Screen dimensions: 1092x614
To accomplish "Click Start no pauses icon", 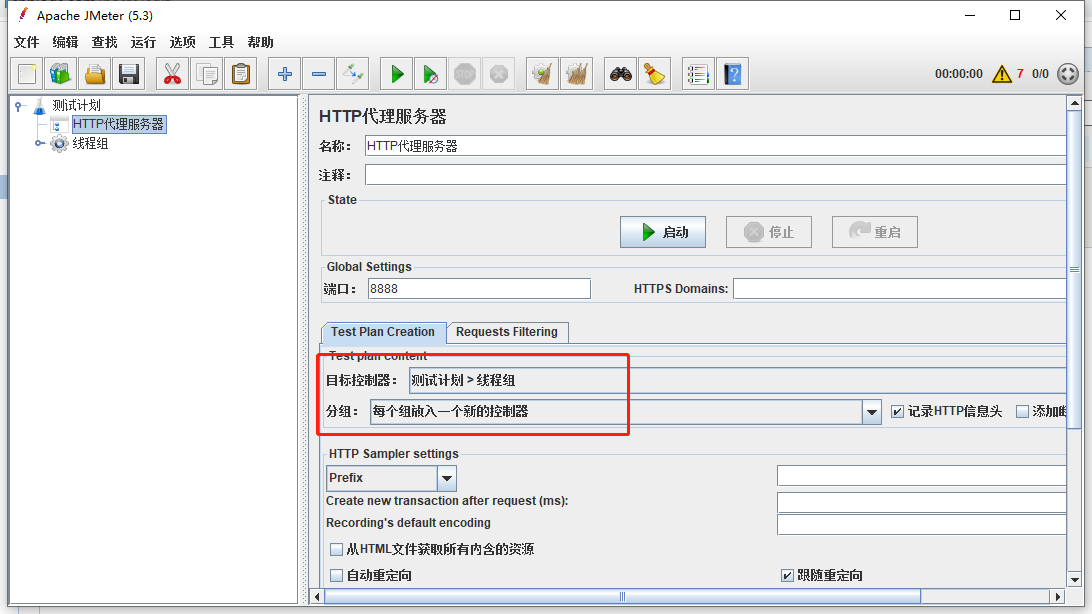I will click(x=430, y=74).
